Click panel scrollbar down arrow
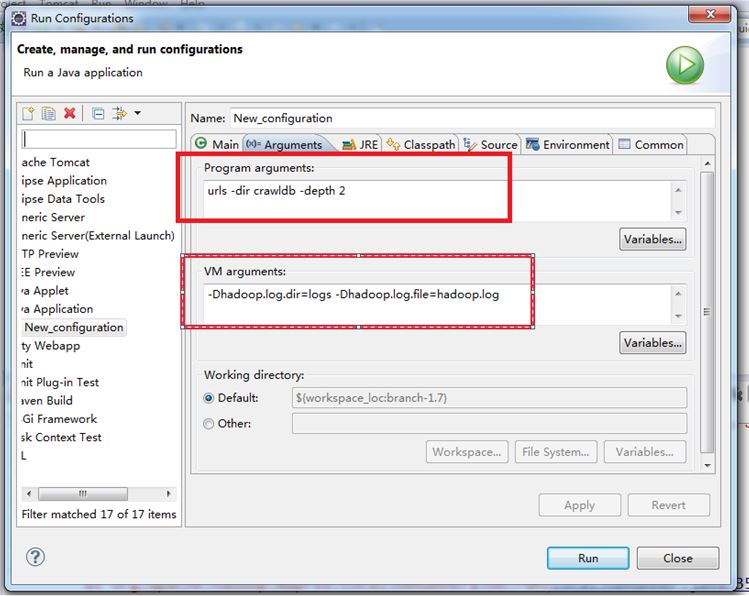The image size is (749, 596). [x=707, y=465]
